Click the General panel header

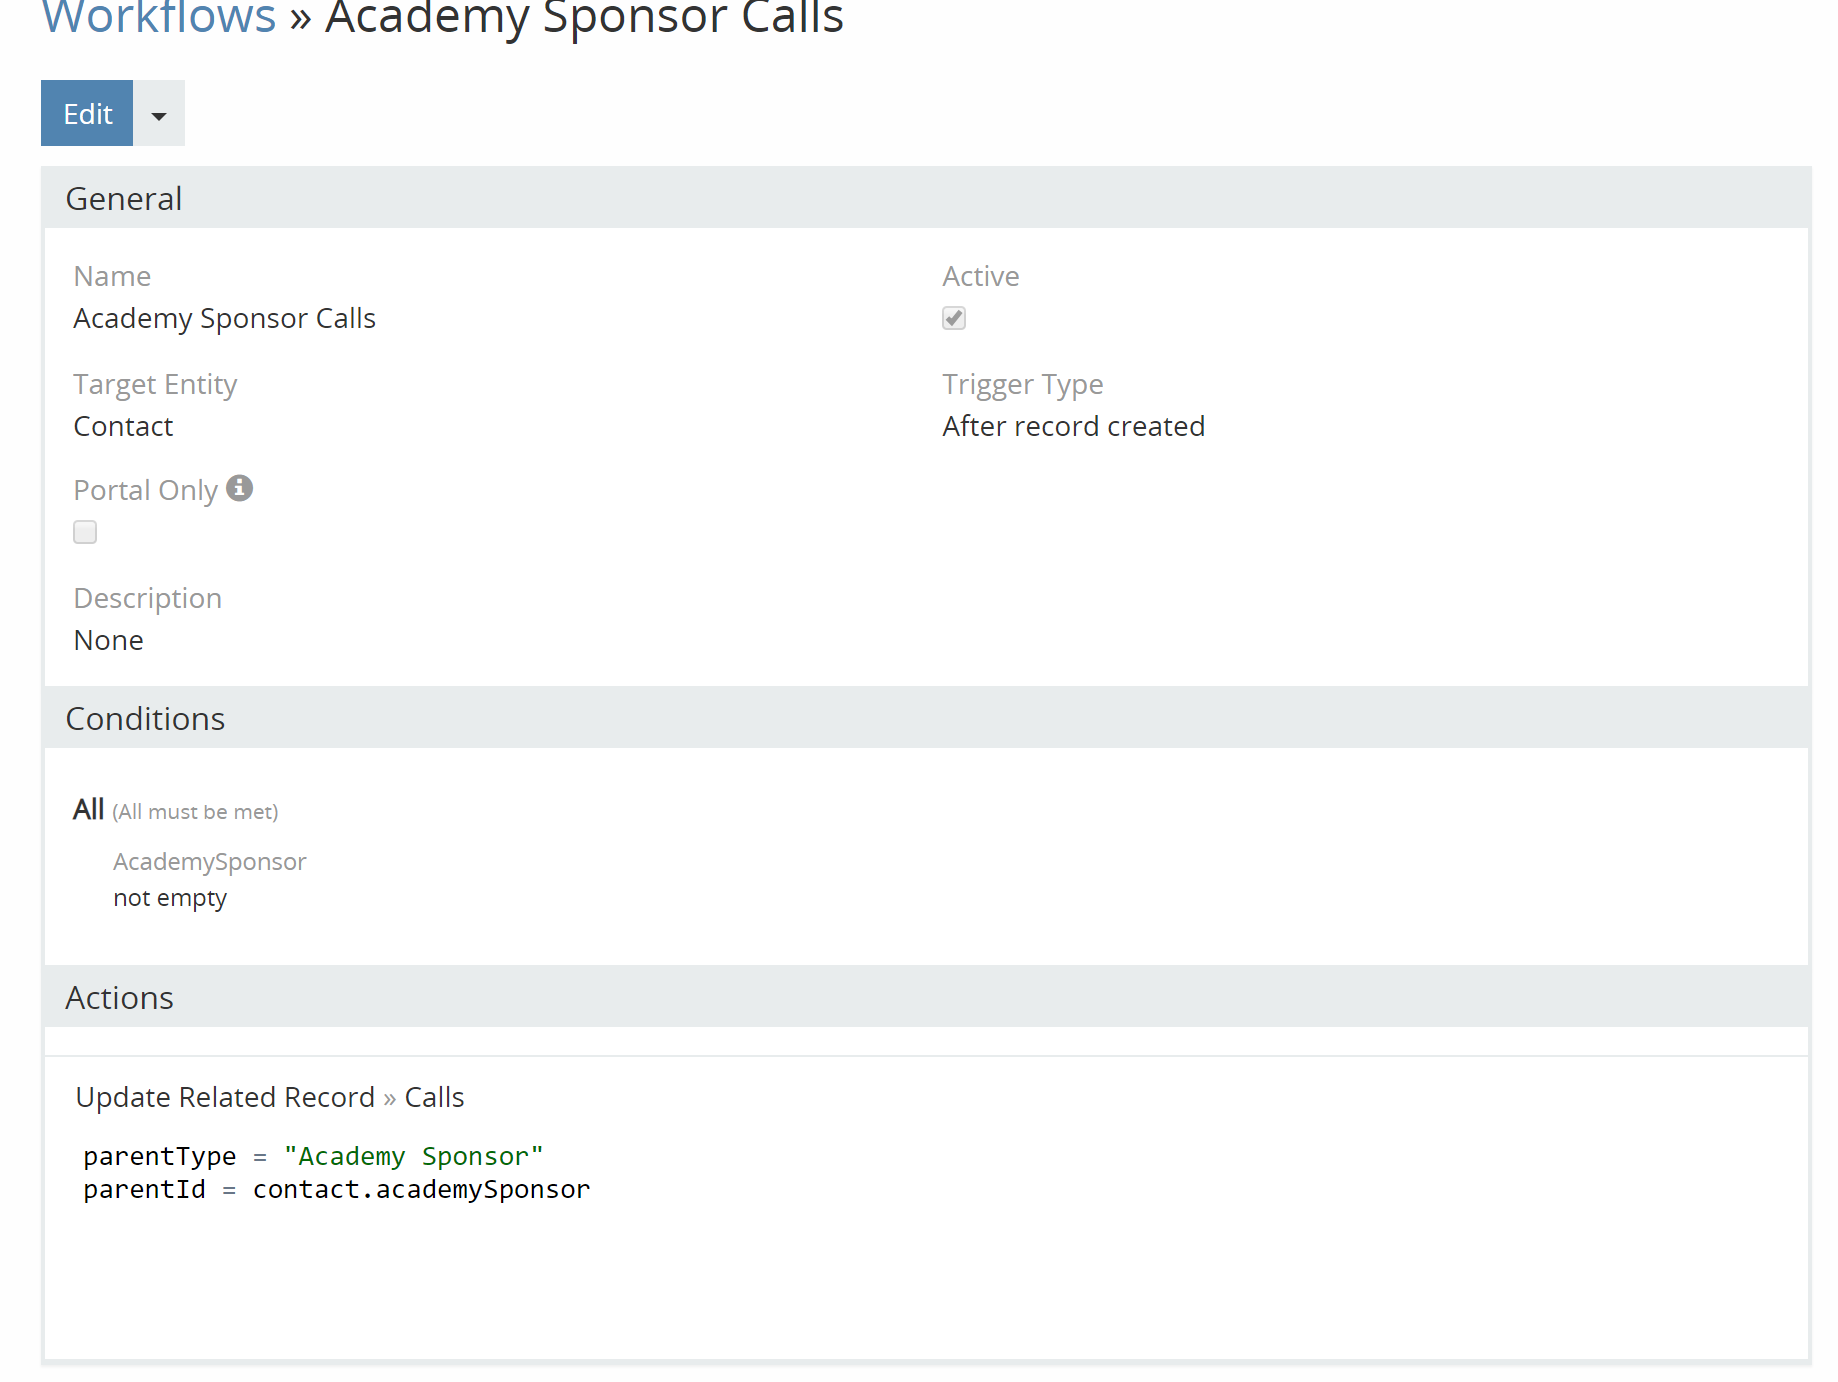(x=124, y=199)
